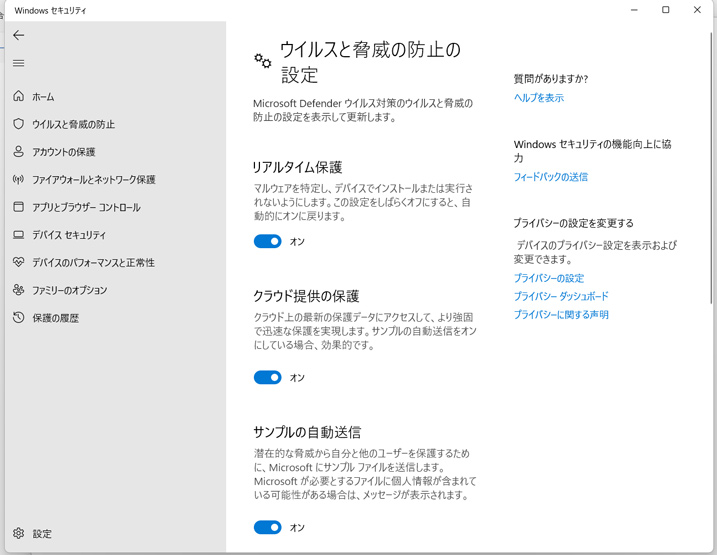Screen dimensions: 717x555
Task: Open ファイアウォールとネットワーク保護 page
Action: (x=94, y=180)
